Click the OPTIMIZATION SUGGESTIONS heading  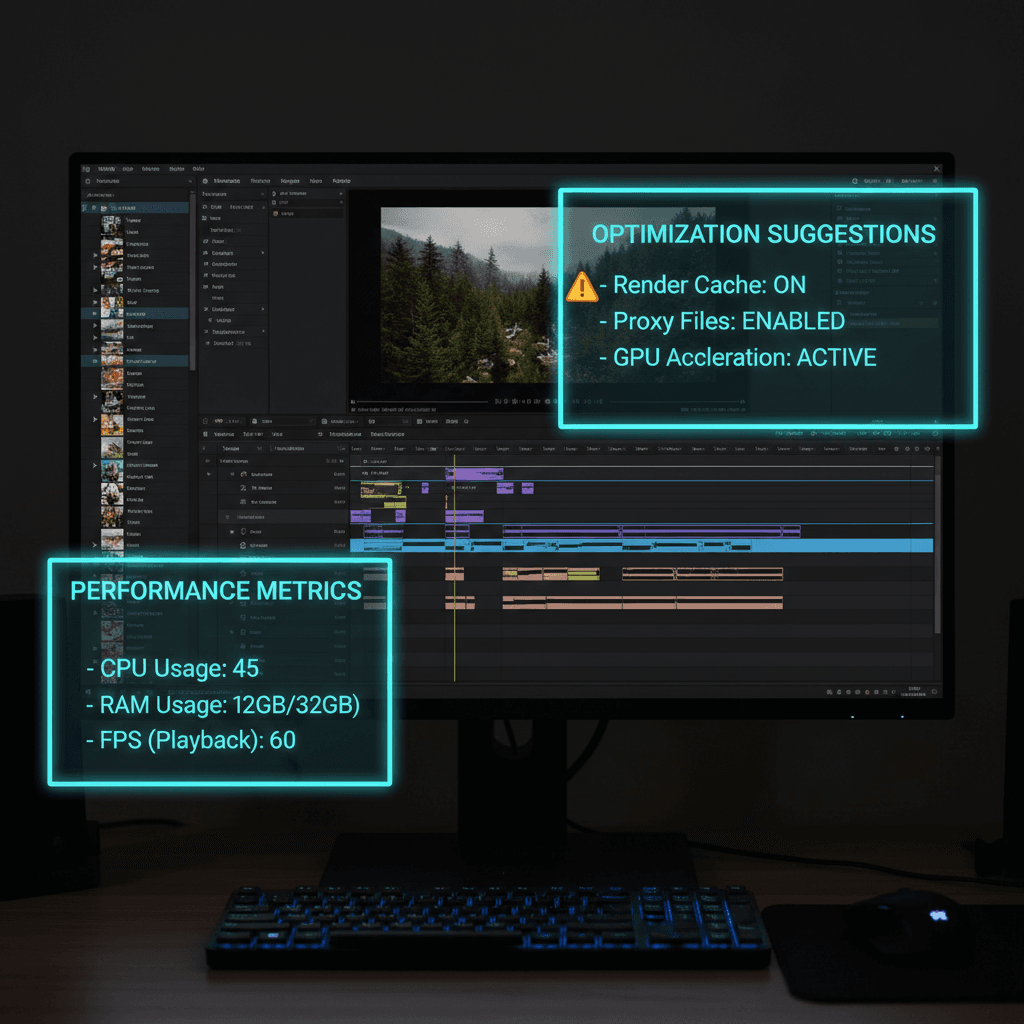(x=763, y=234)
